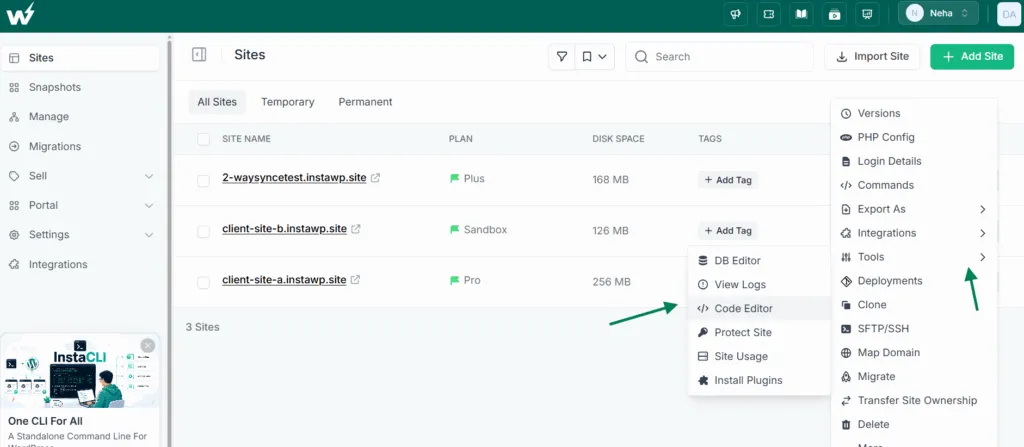Collapse the sidebar panel toggle icon
The height and width of the screenshot is (447, 1024).
point(199,55)
